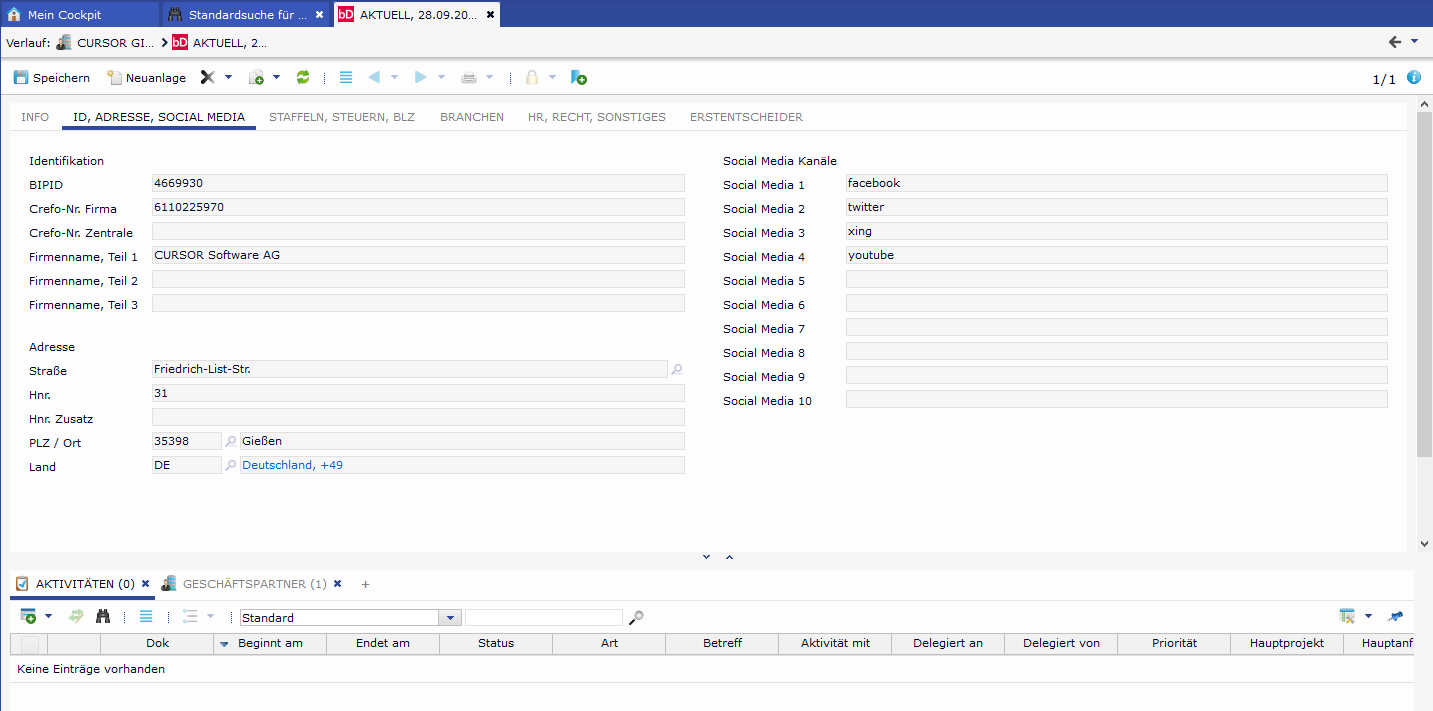
Task: Click the Neuanlage button
Action: [146, 78]
